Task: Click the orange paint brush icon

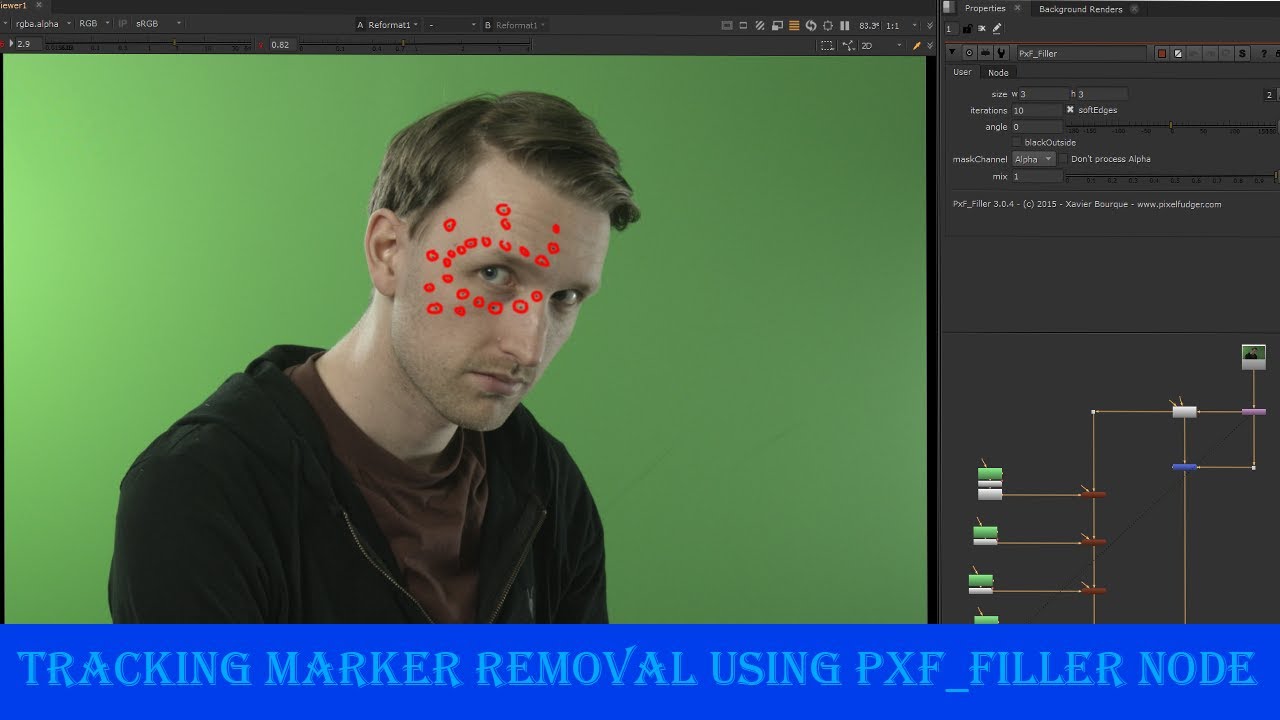Action: pos(916,45)
